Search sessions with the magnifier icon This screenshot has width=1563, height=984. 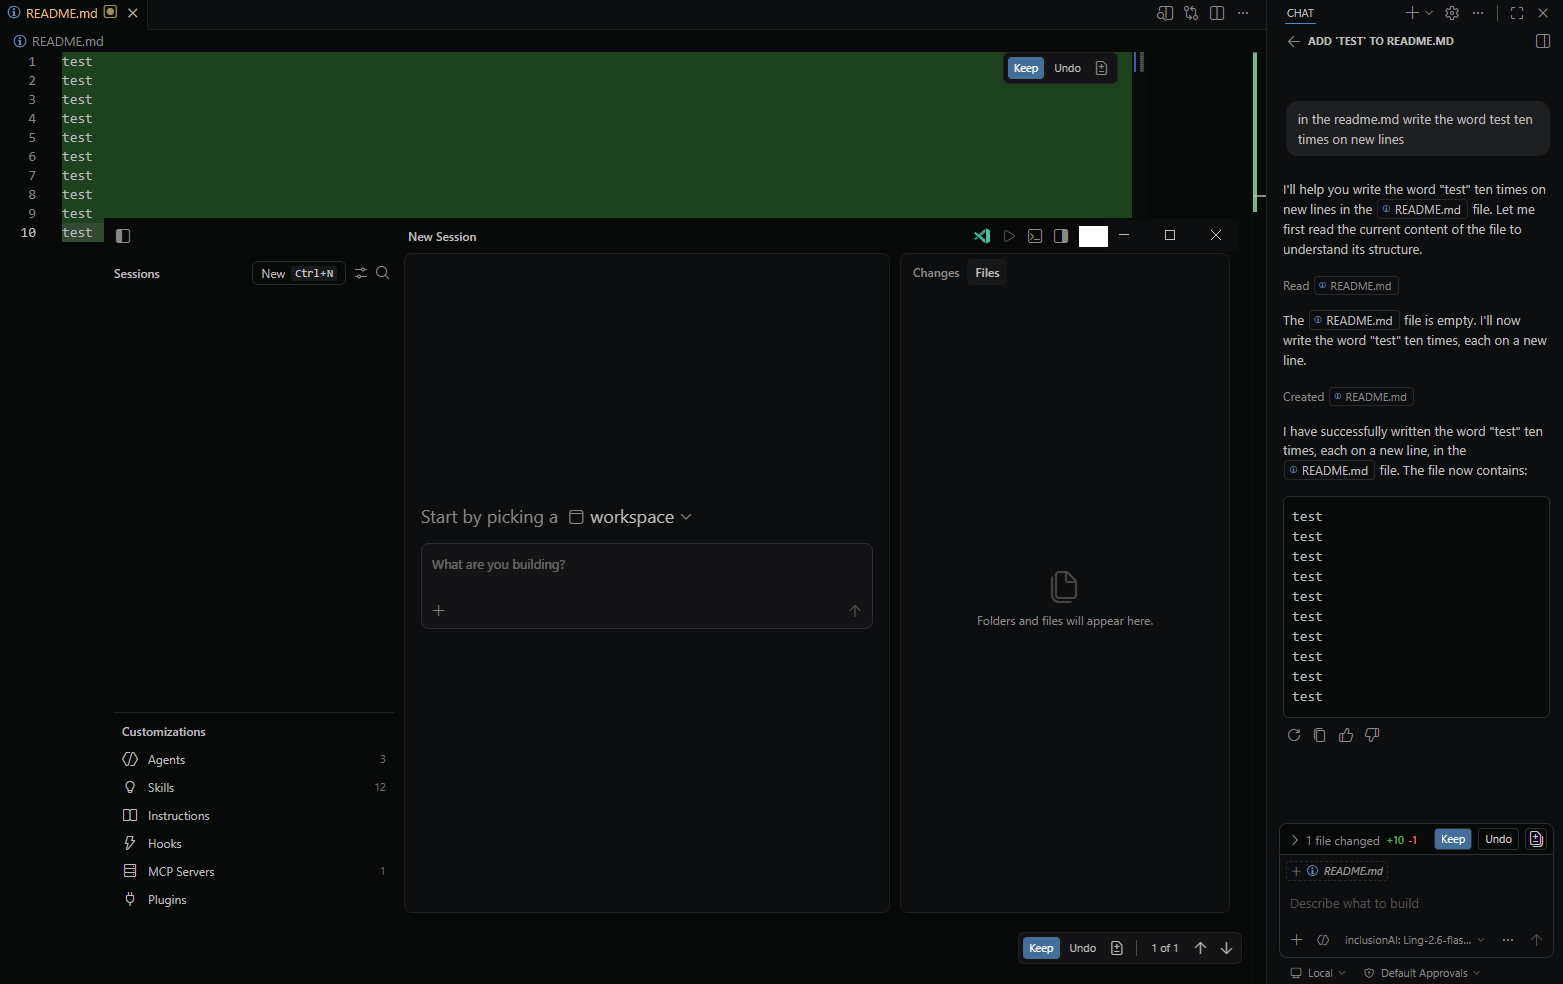click(x=383, y=273)
